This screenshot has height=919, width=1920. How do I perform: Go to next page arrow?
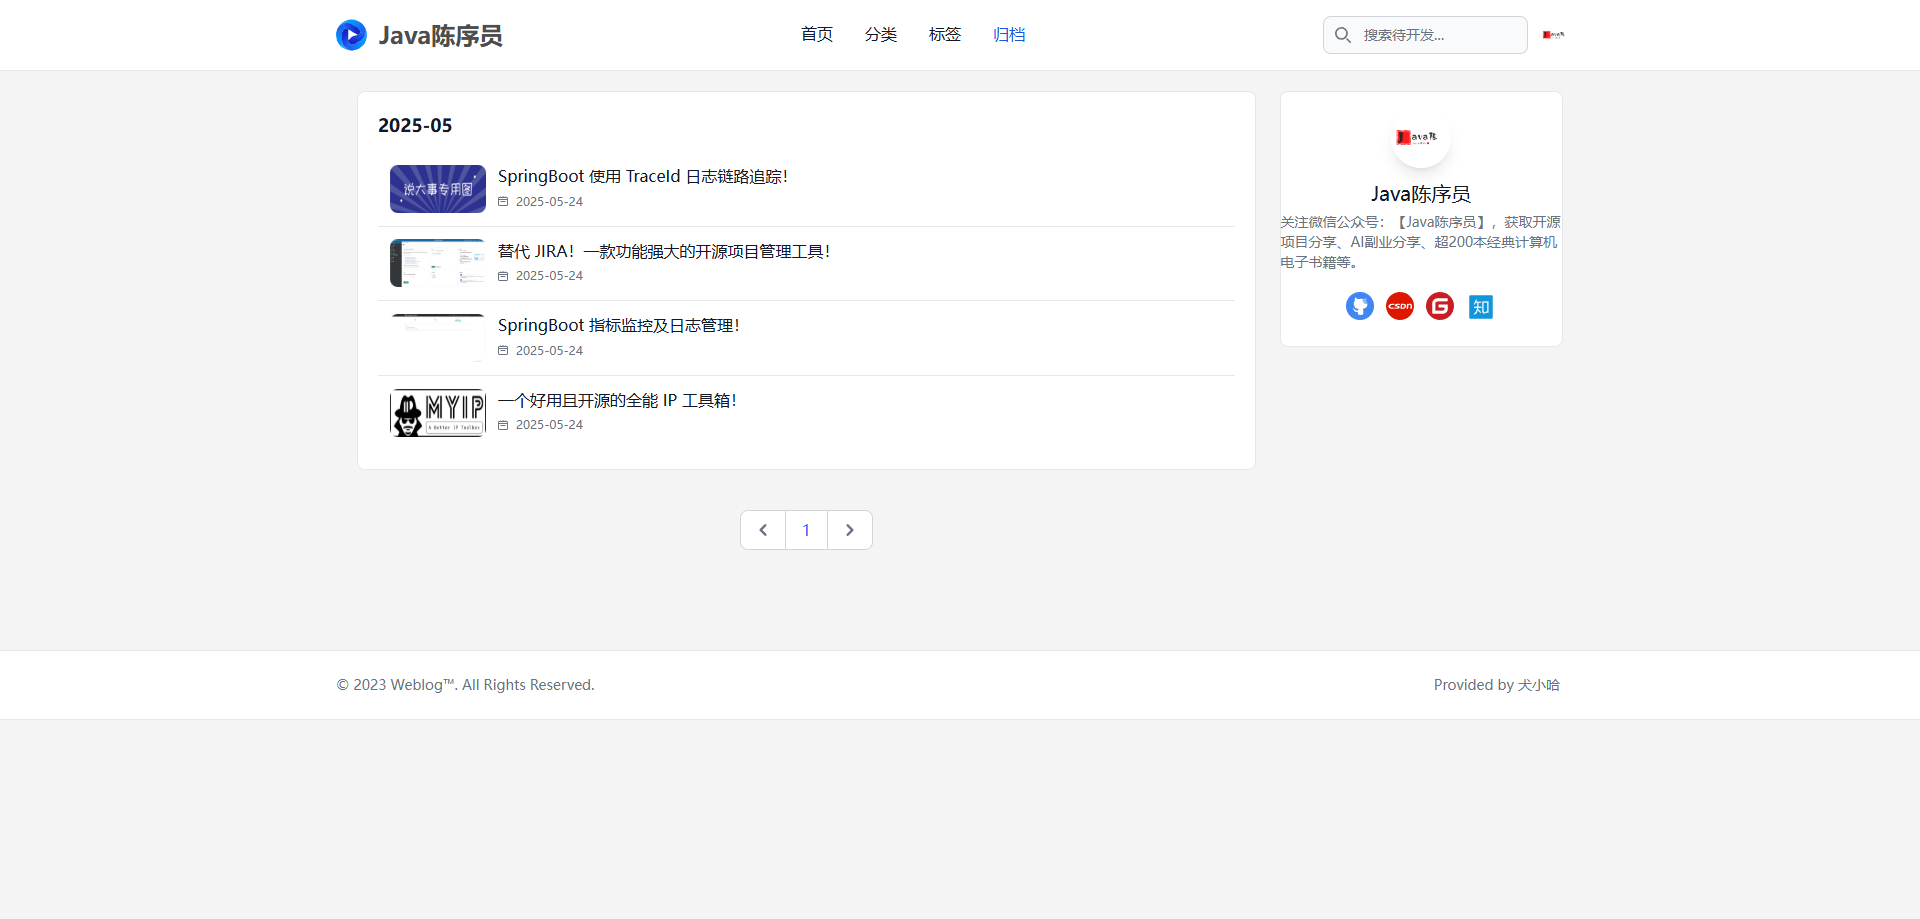click(x=849, y=530)
